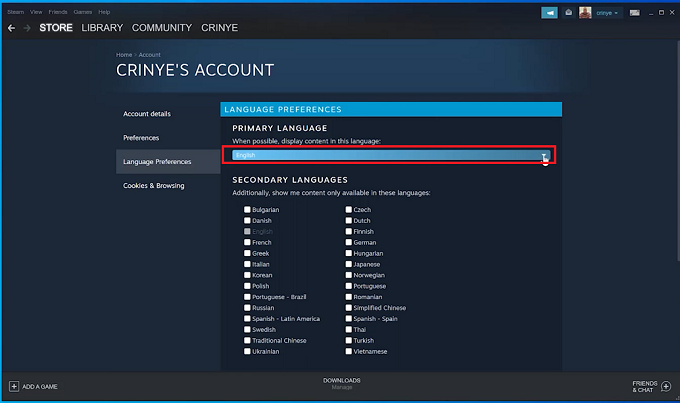Check the Portuguese - Brazil box
680x403 pixels.
coord(247,297)
